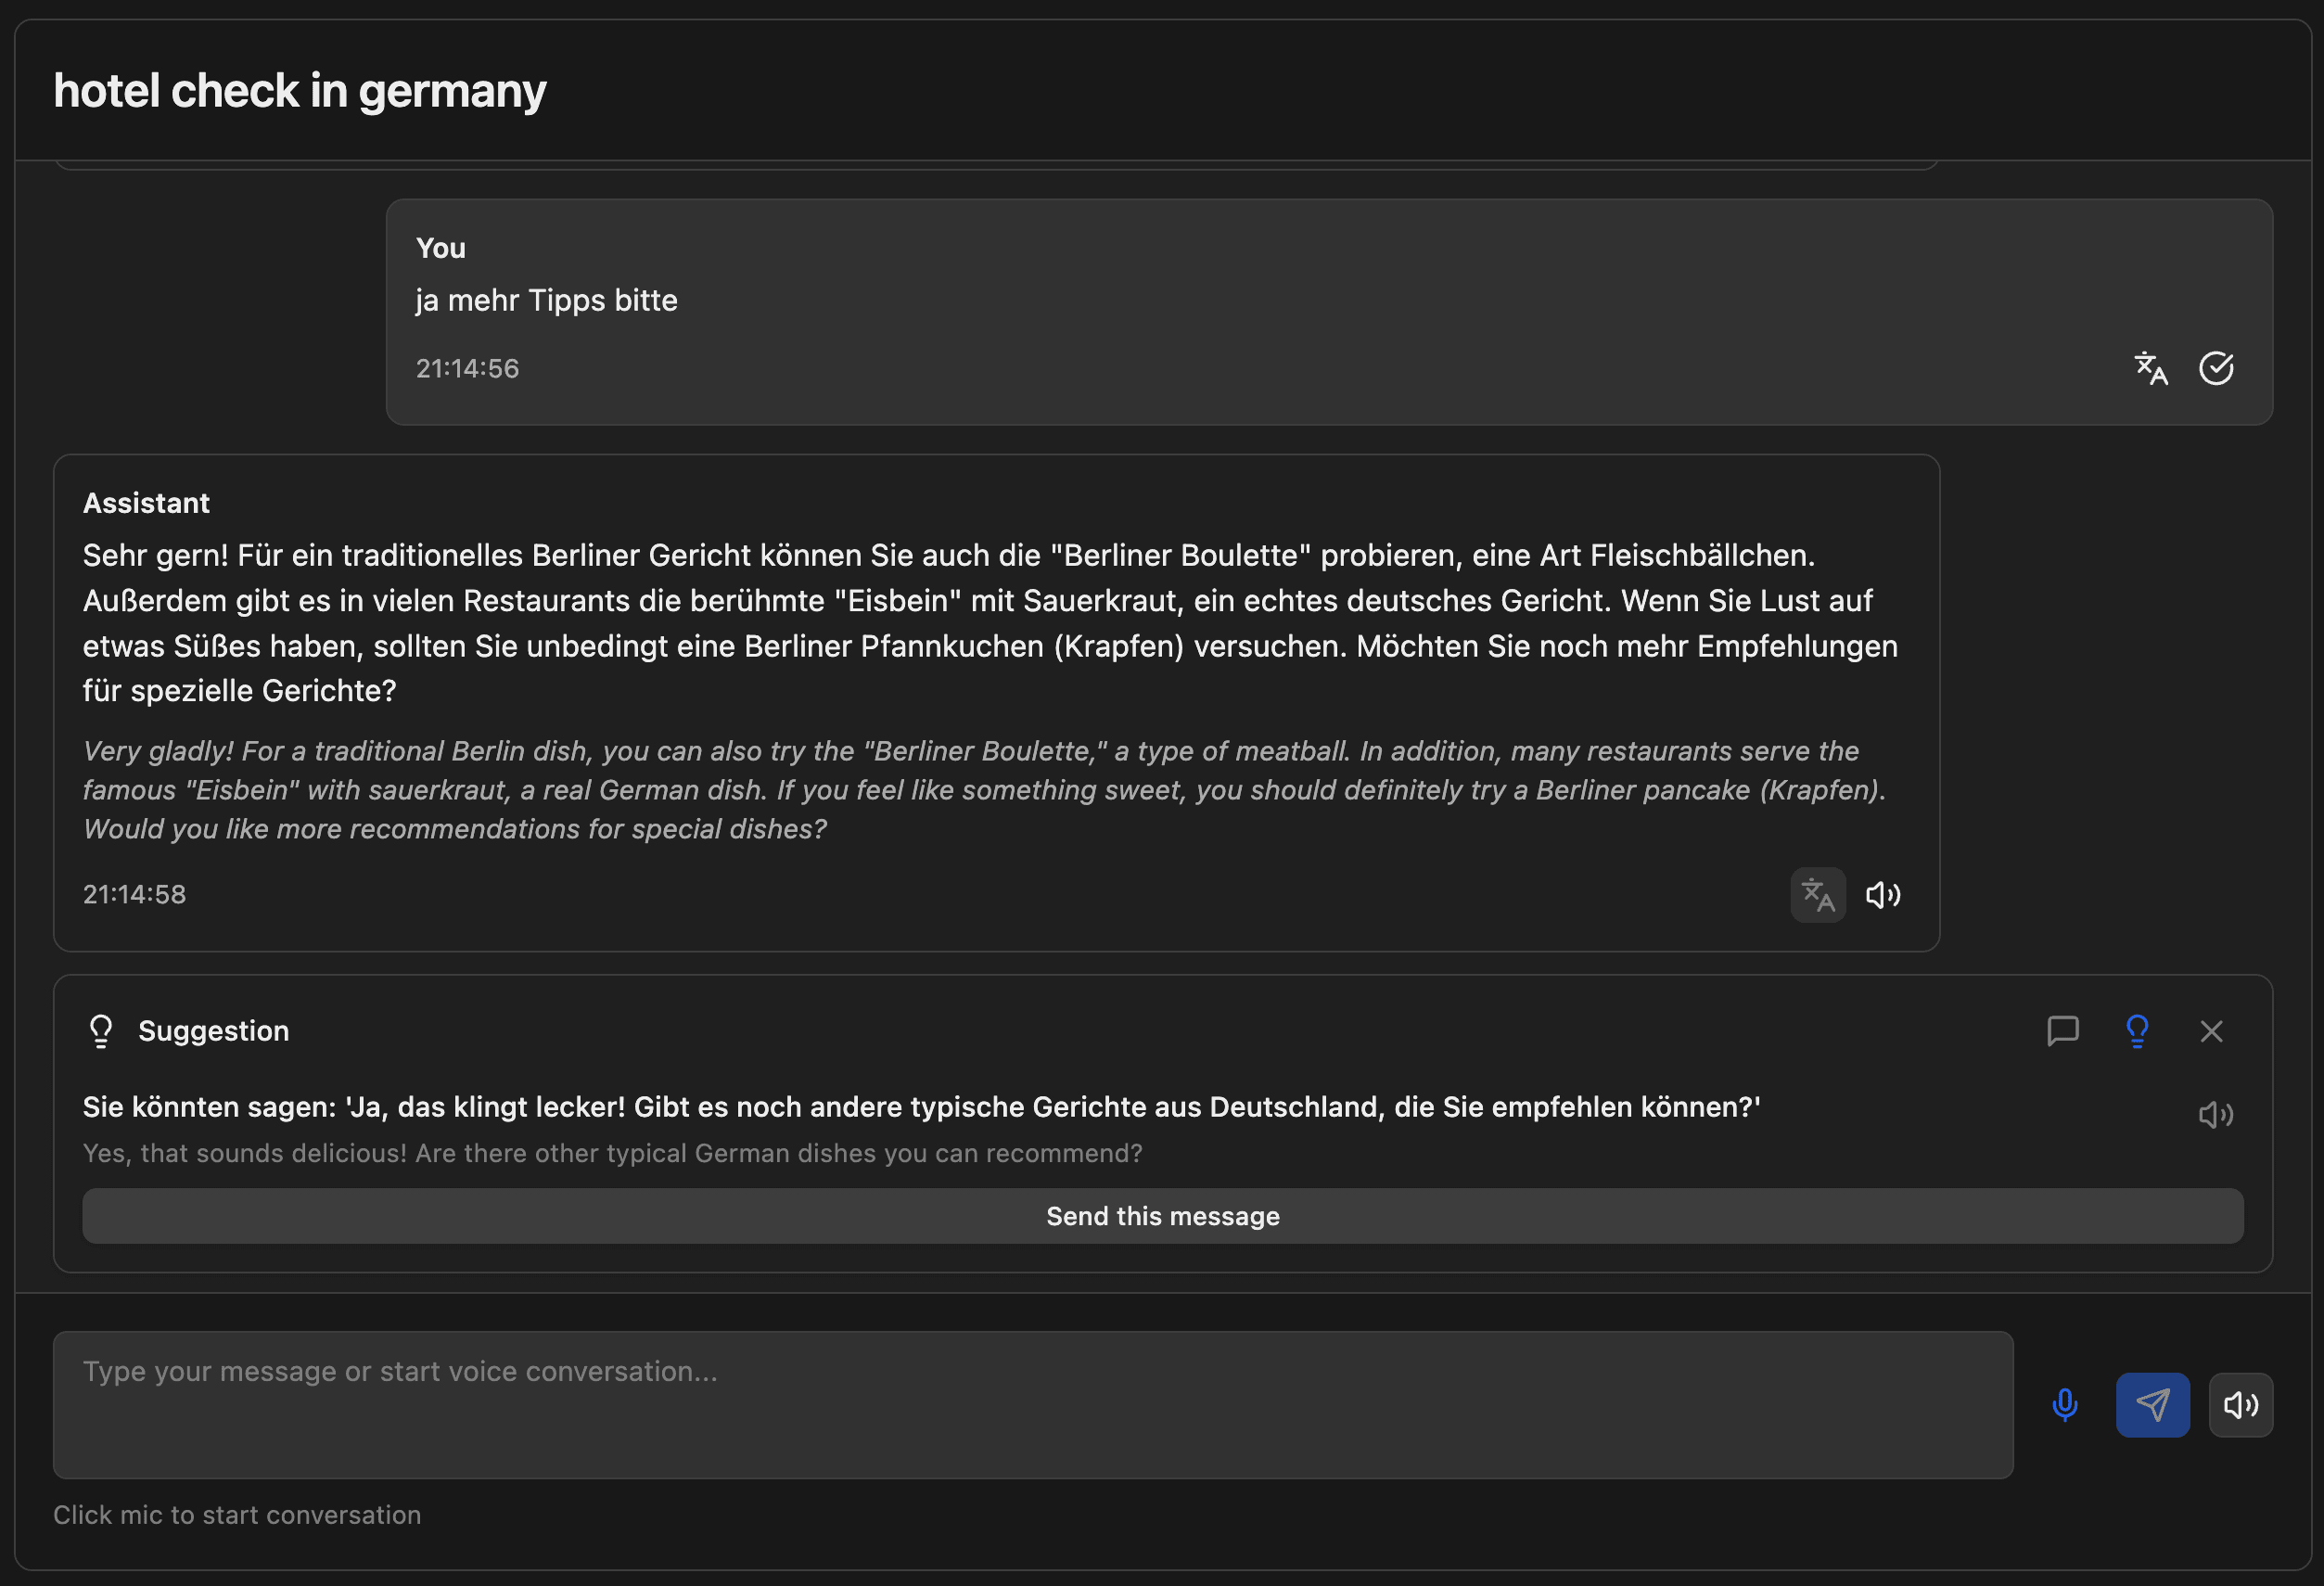Select the blue lightbulb icon in suggestion header
Screen dimensions: 2324x1586
pos(2138,1031)
